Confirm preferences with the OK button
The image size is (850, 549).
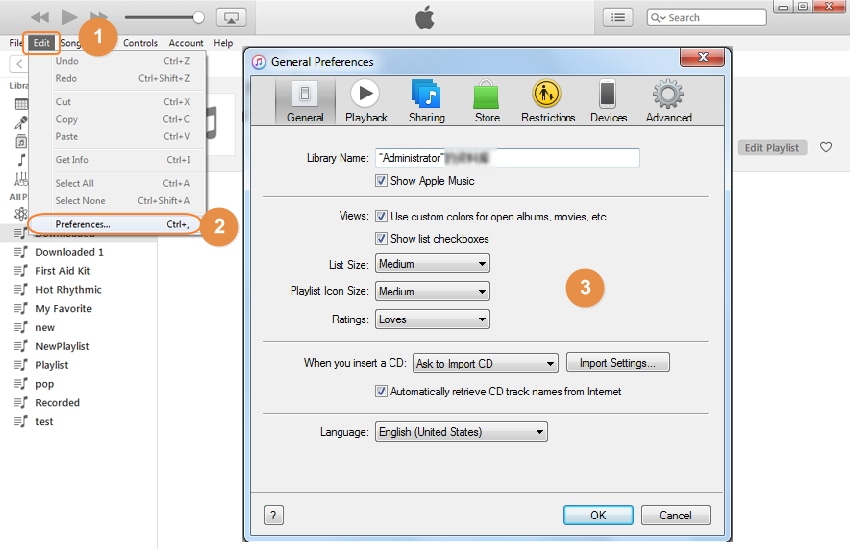click(x=598, y=515)
